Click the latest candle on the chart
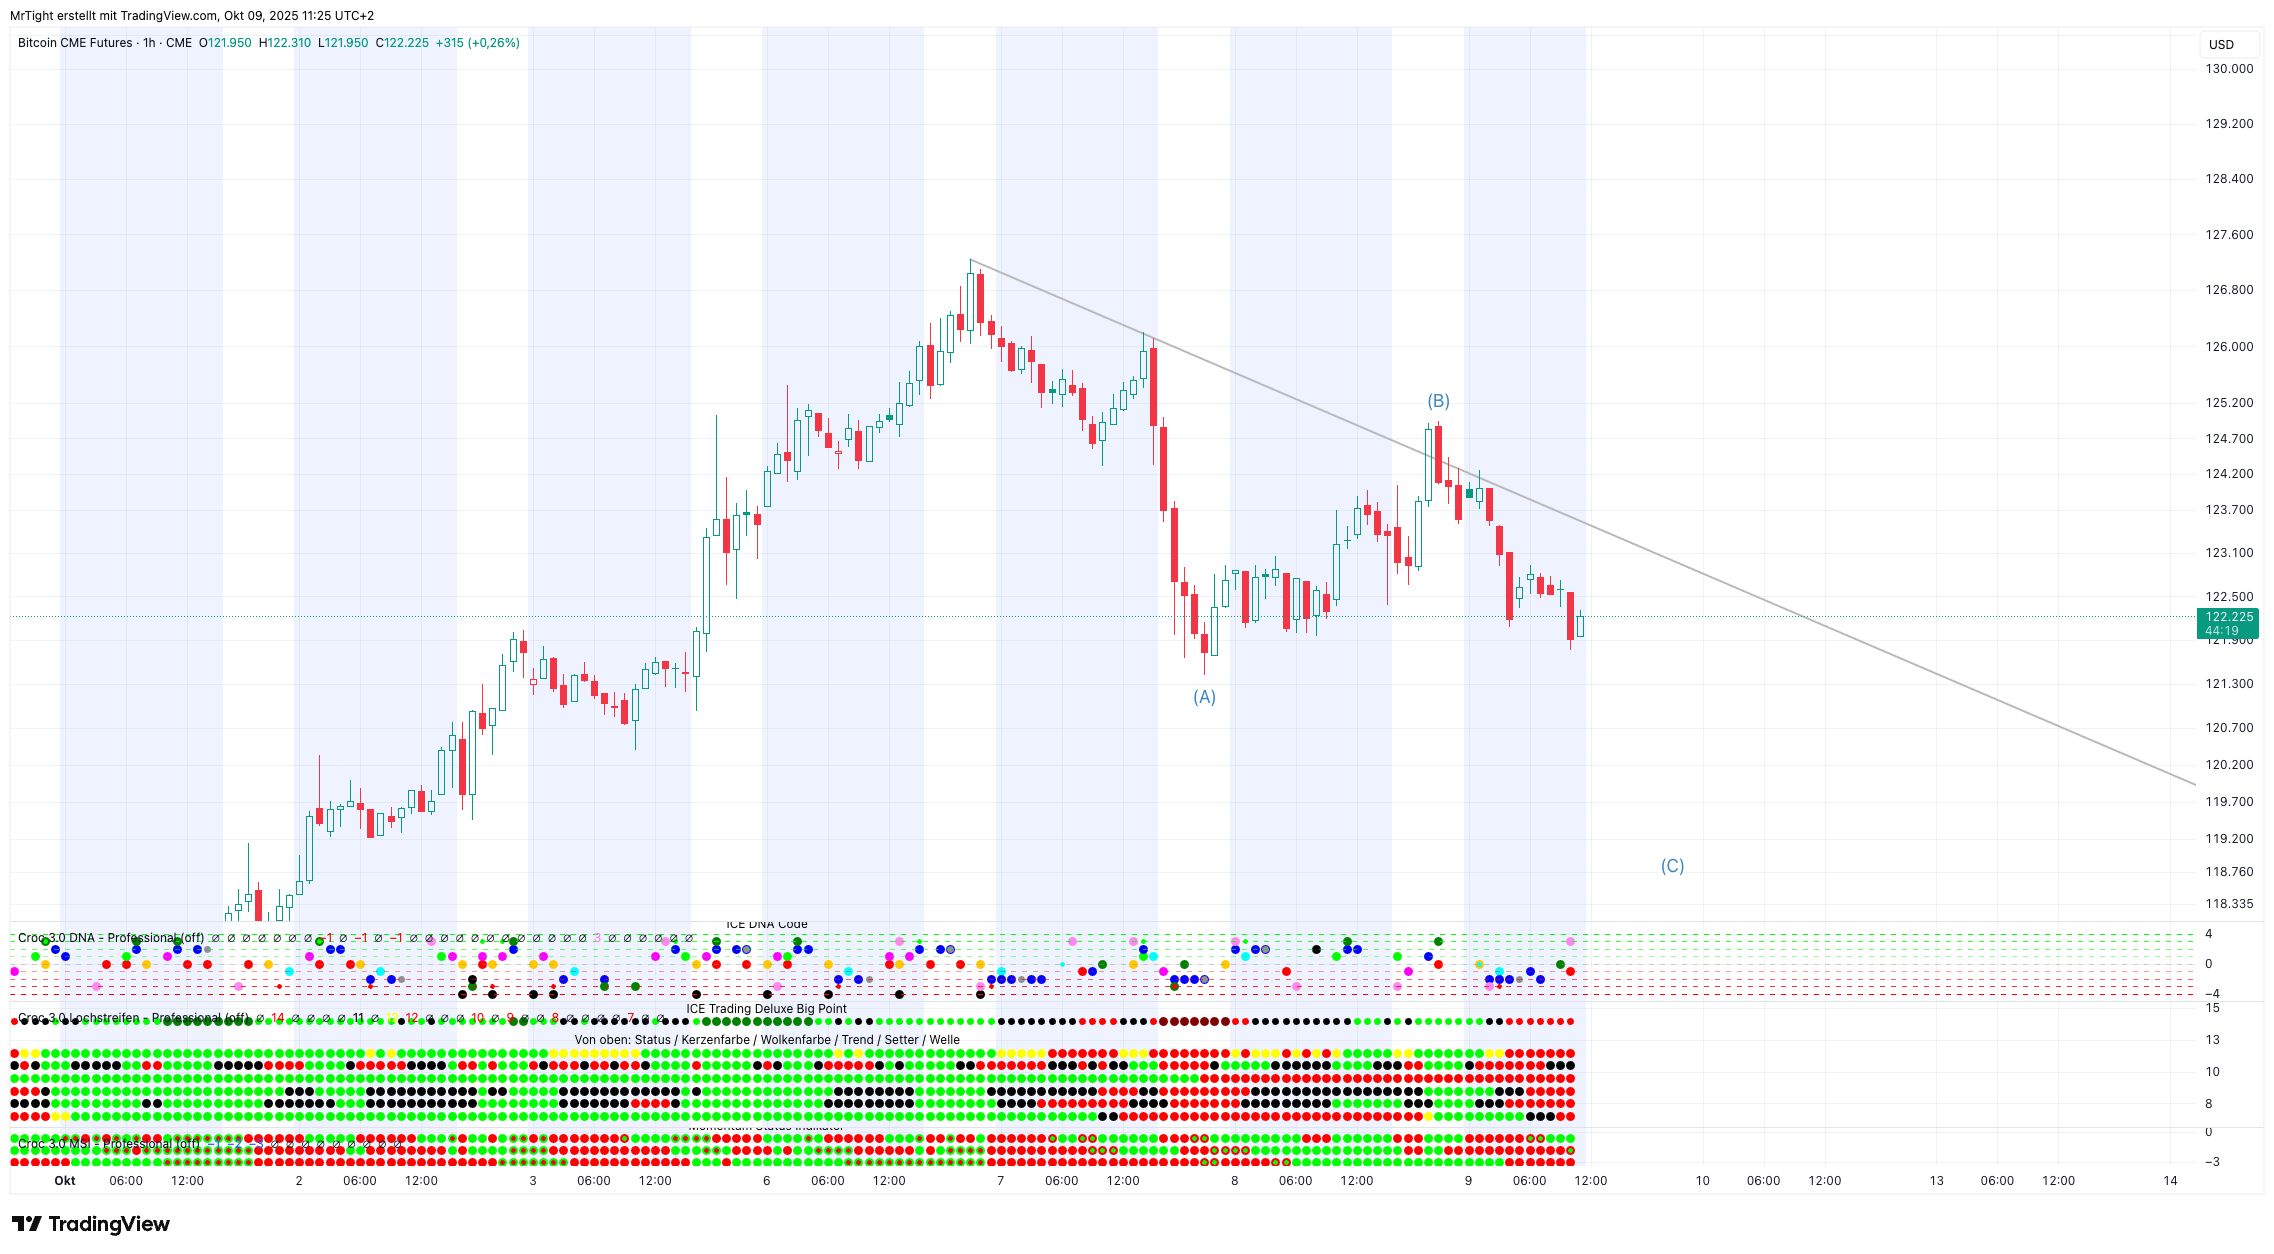 click(x=1580, y=626)
